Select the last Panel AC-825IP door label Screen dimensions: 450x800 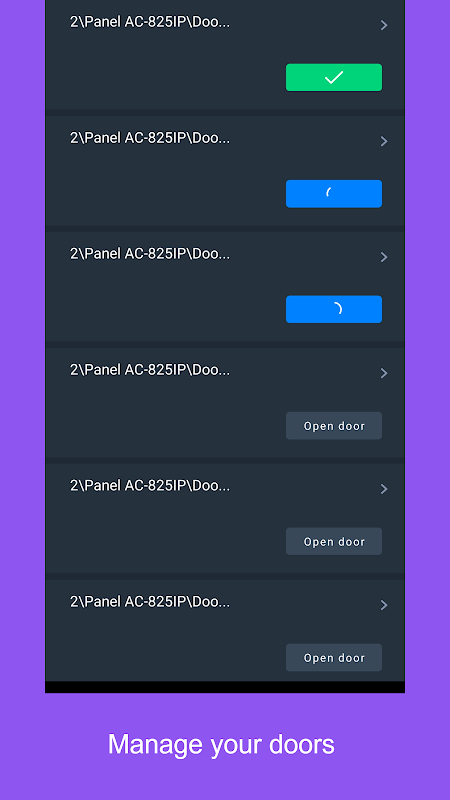point(150,602)
